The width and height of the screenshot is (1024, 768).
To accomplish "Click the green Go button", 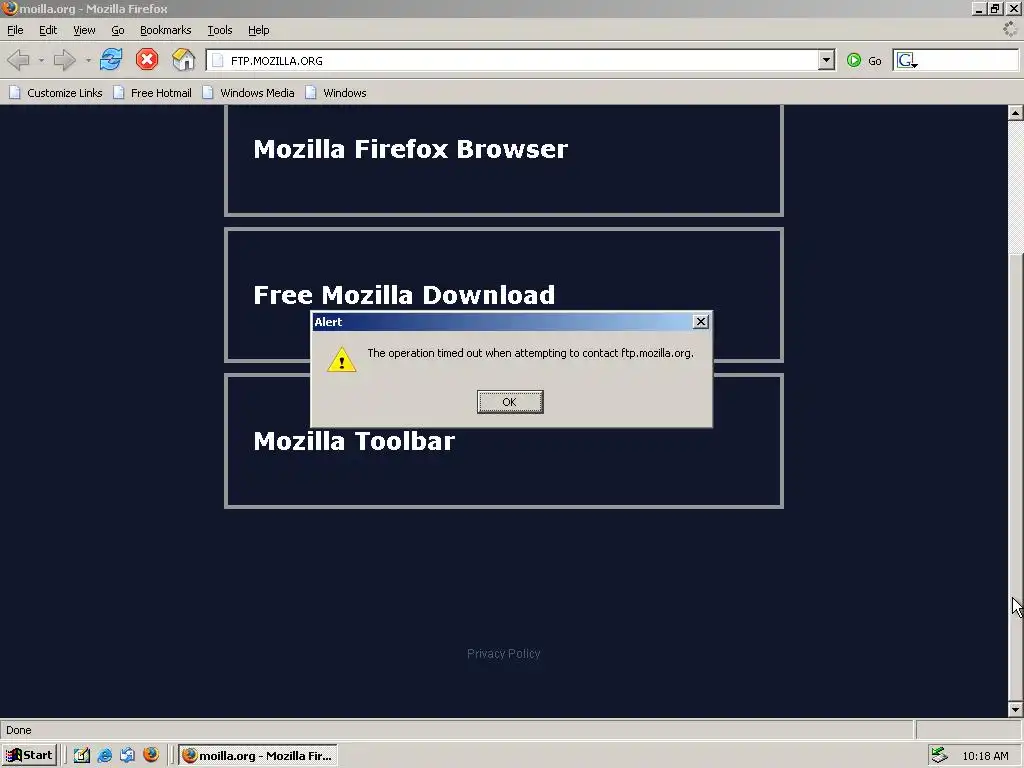I will click(863, 61).
